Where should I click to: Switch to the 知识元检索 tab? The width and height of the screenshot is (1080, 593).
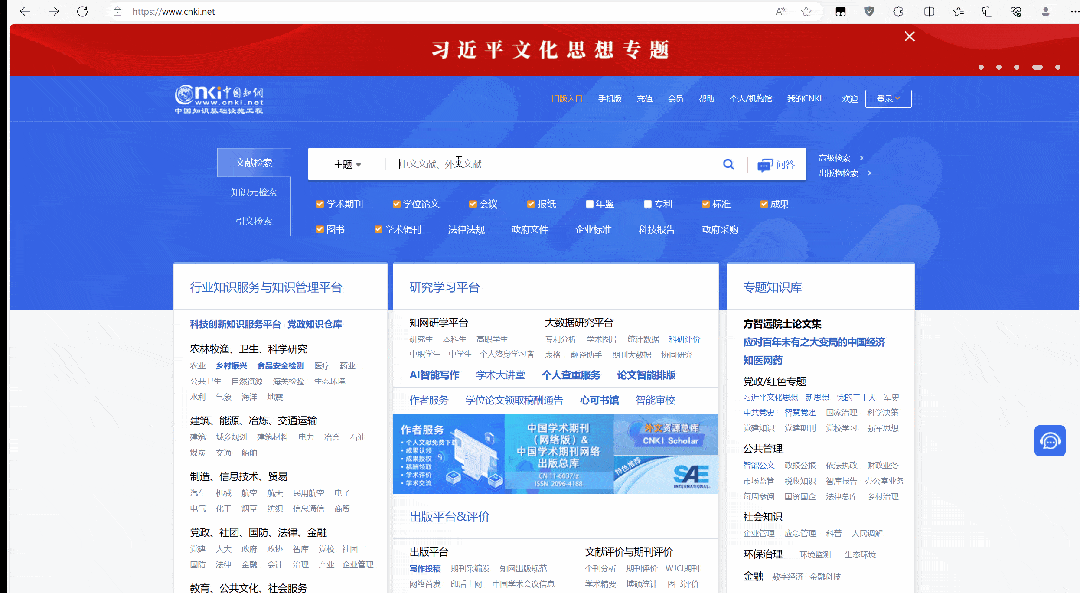[254, 191]
